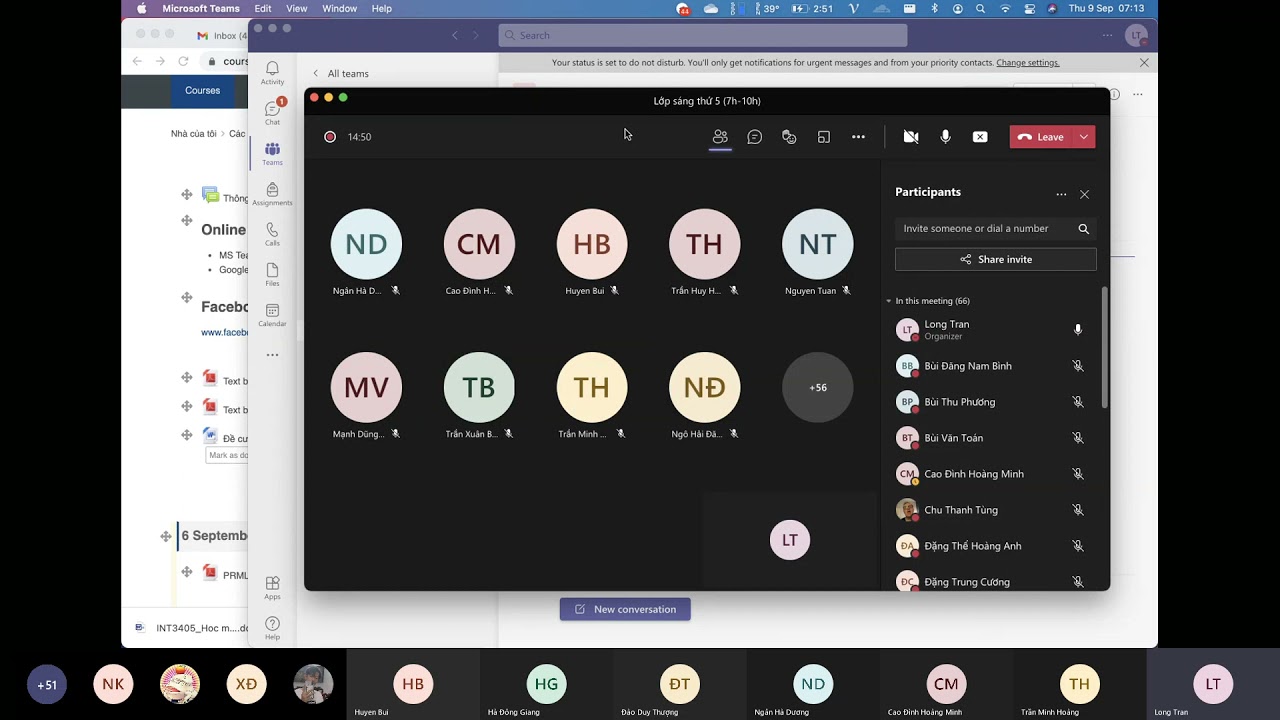Open Bluetooth menu bar icon
Screen dimensions: 1280x720
point(935,8)
